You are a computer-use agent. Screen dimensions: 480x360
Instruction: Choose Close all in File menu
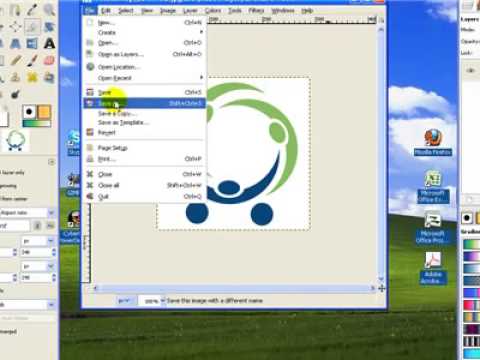pyautogui.click(x=145, y=185)
